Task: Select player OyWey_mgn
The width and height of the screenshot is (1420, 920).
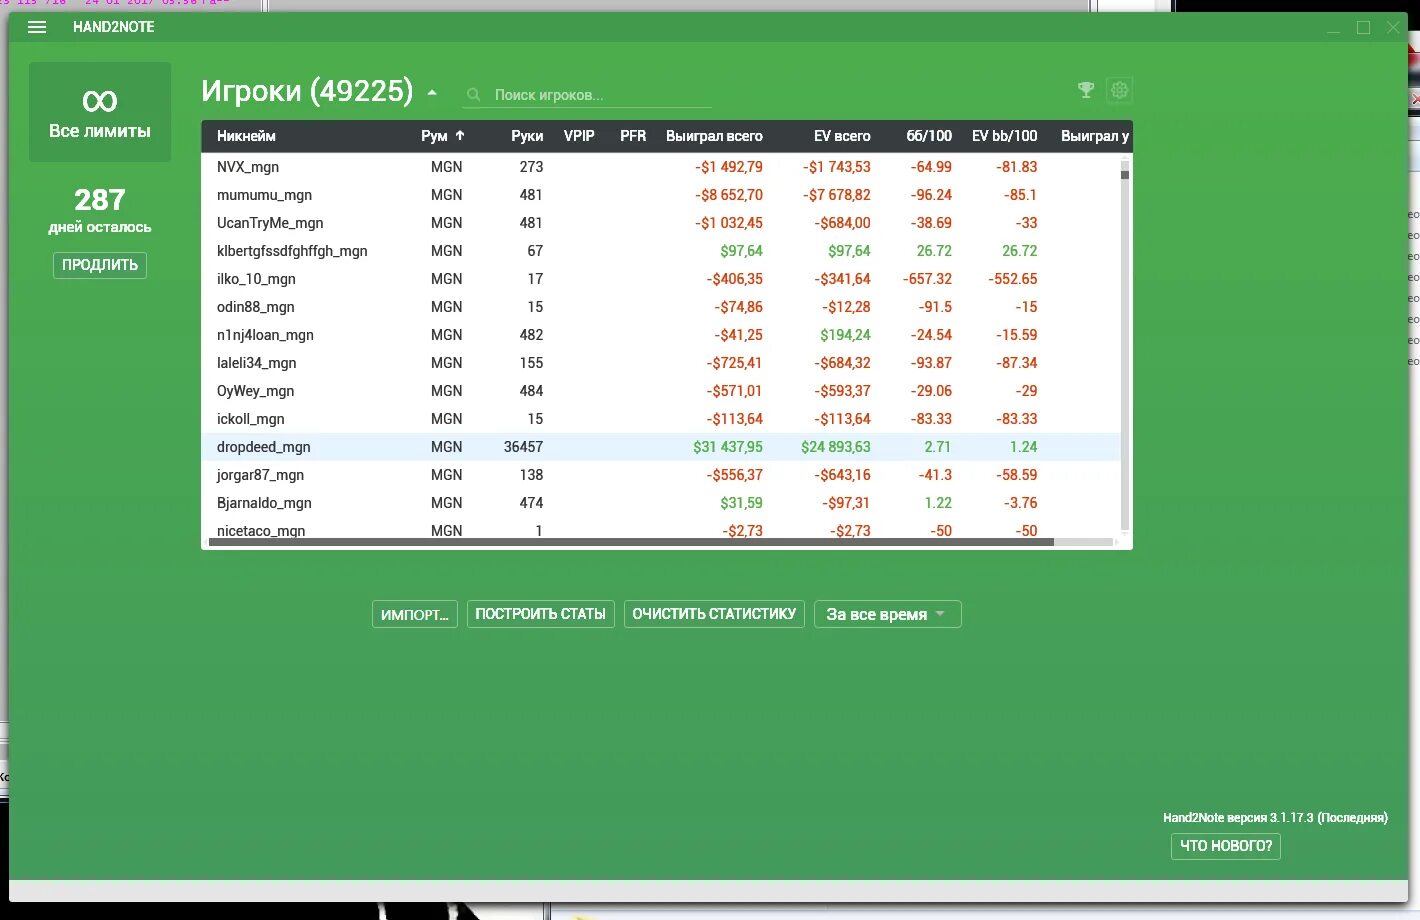Action: [255, 391]
